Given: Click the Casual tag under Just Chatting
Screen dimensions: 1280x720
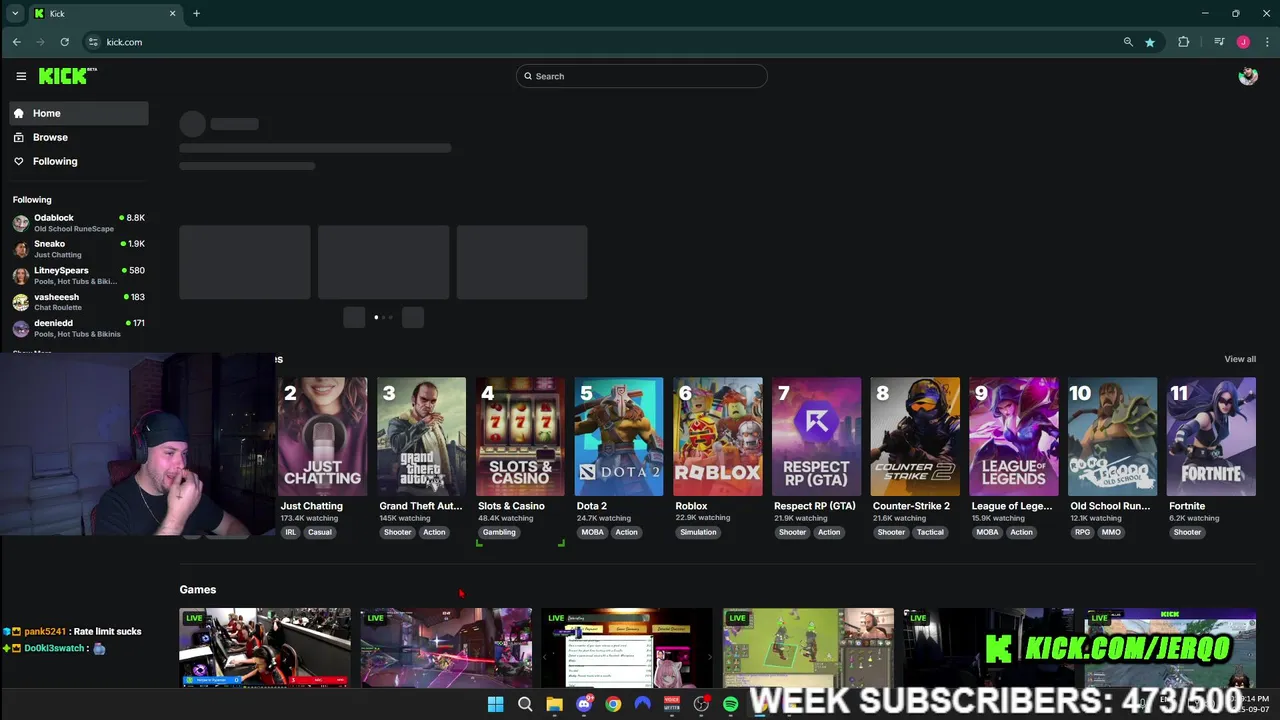Looking at the screenshot, I should [320, 532].
